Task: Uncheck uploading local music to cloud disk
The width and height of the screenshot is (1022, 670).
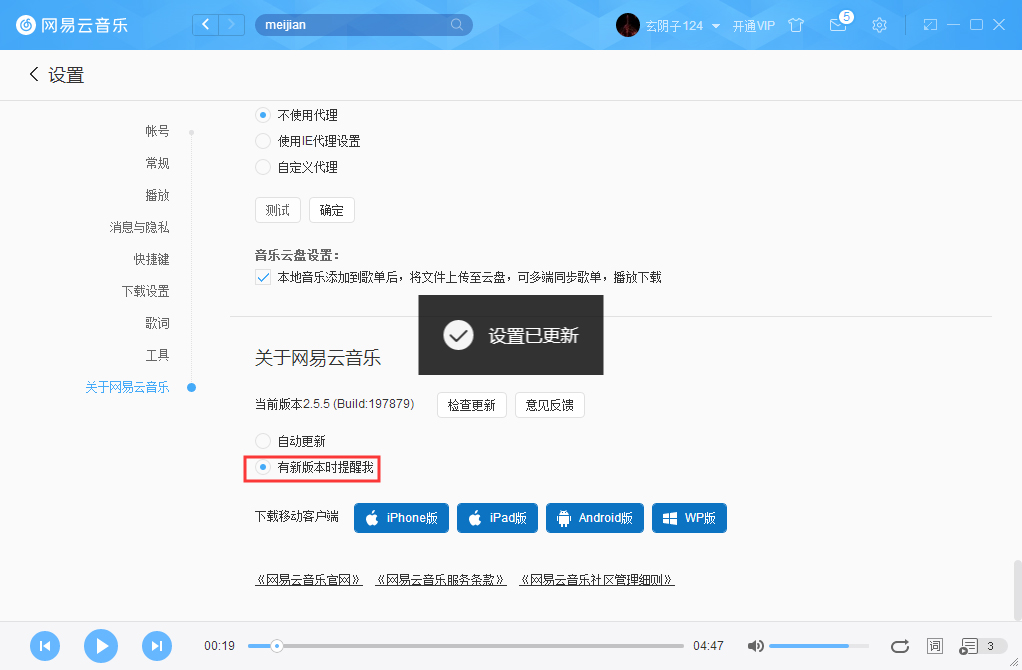Action: (x=262, y=276)
